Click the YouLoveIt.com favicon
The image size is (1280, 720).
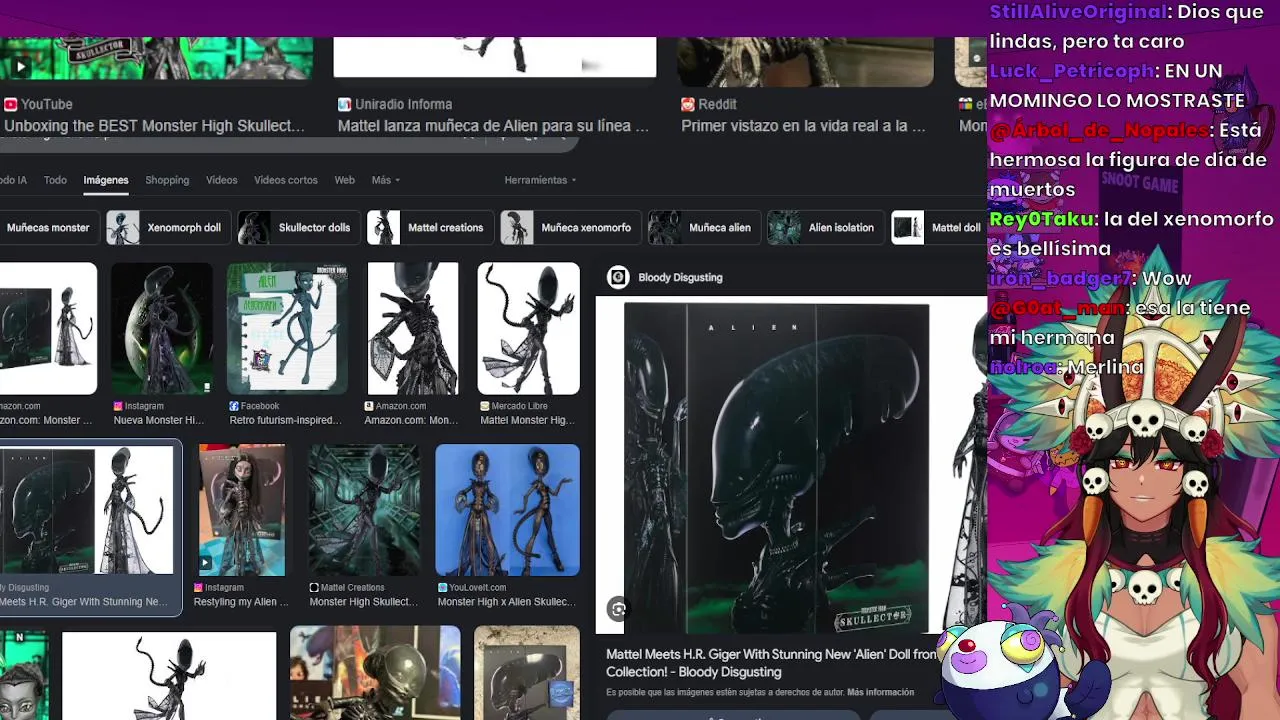point(442,588)
